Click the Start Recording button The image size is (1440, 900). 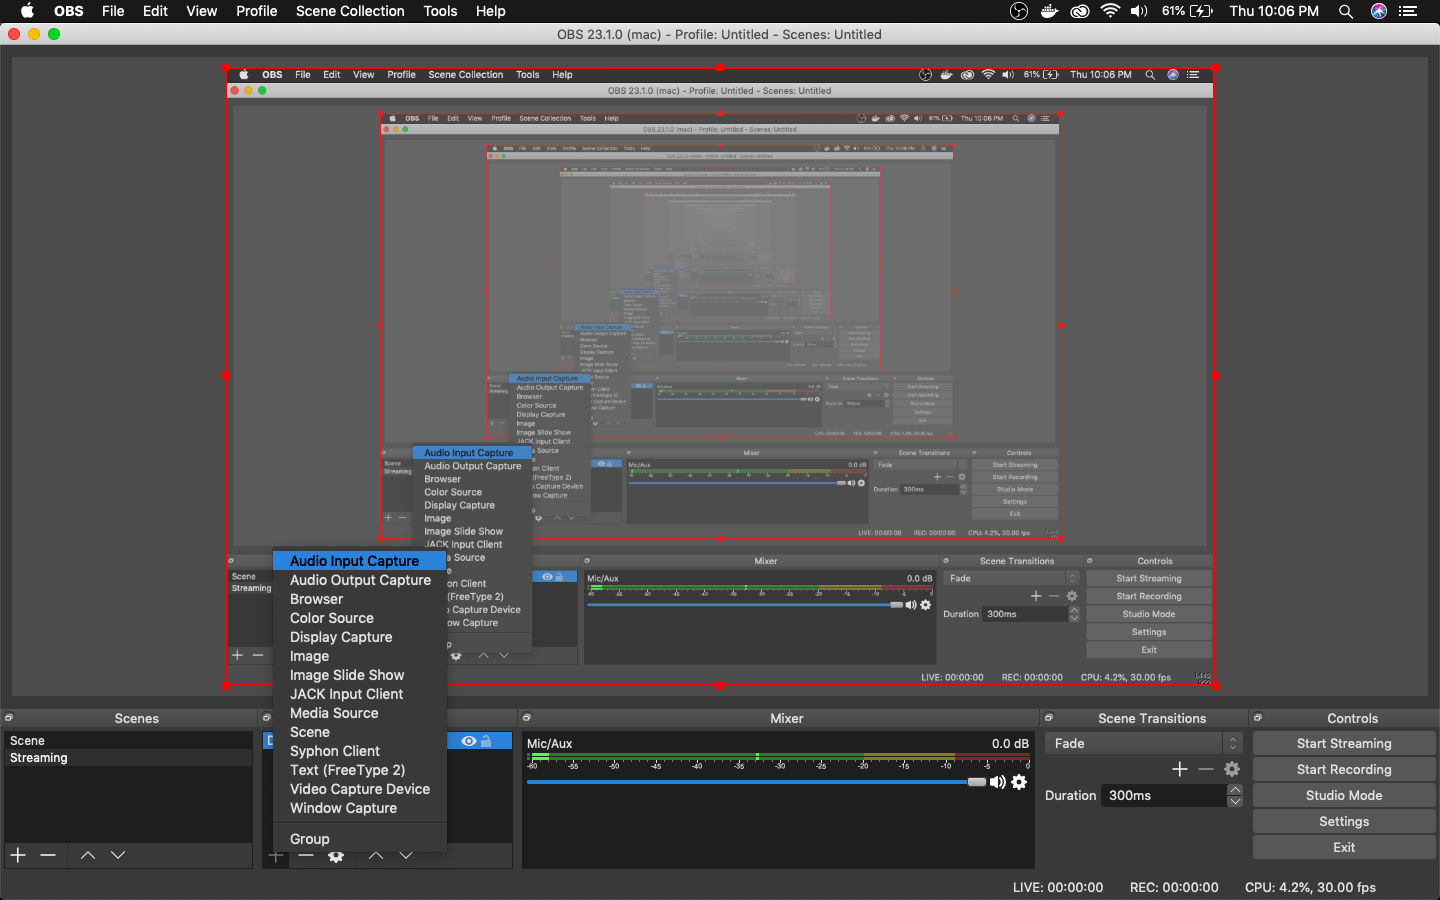[1344, 769]
